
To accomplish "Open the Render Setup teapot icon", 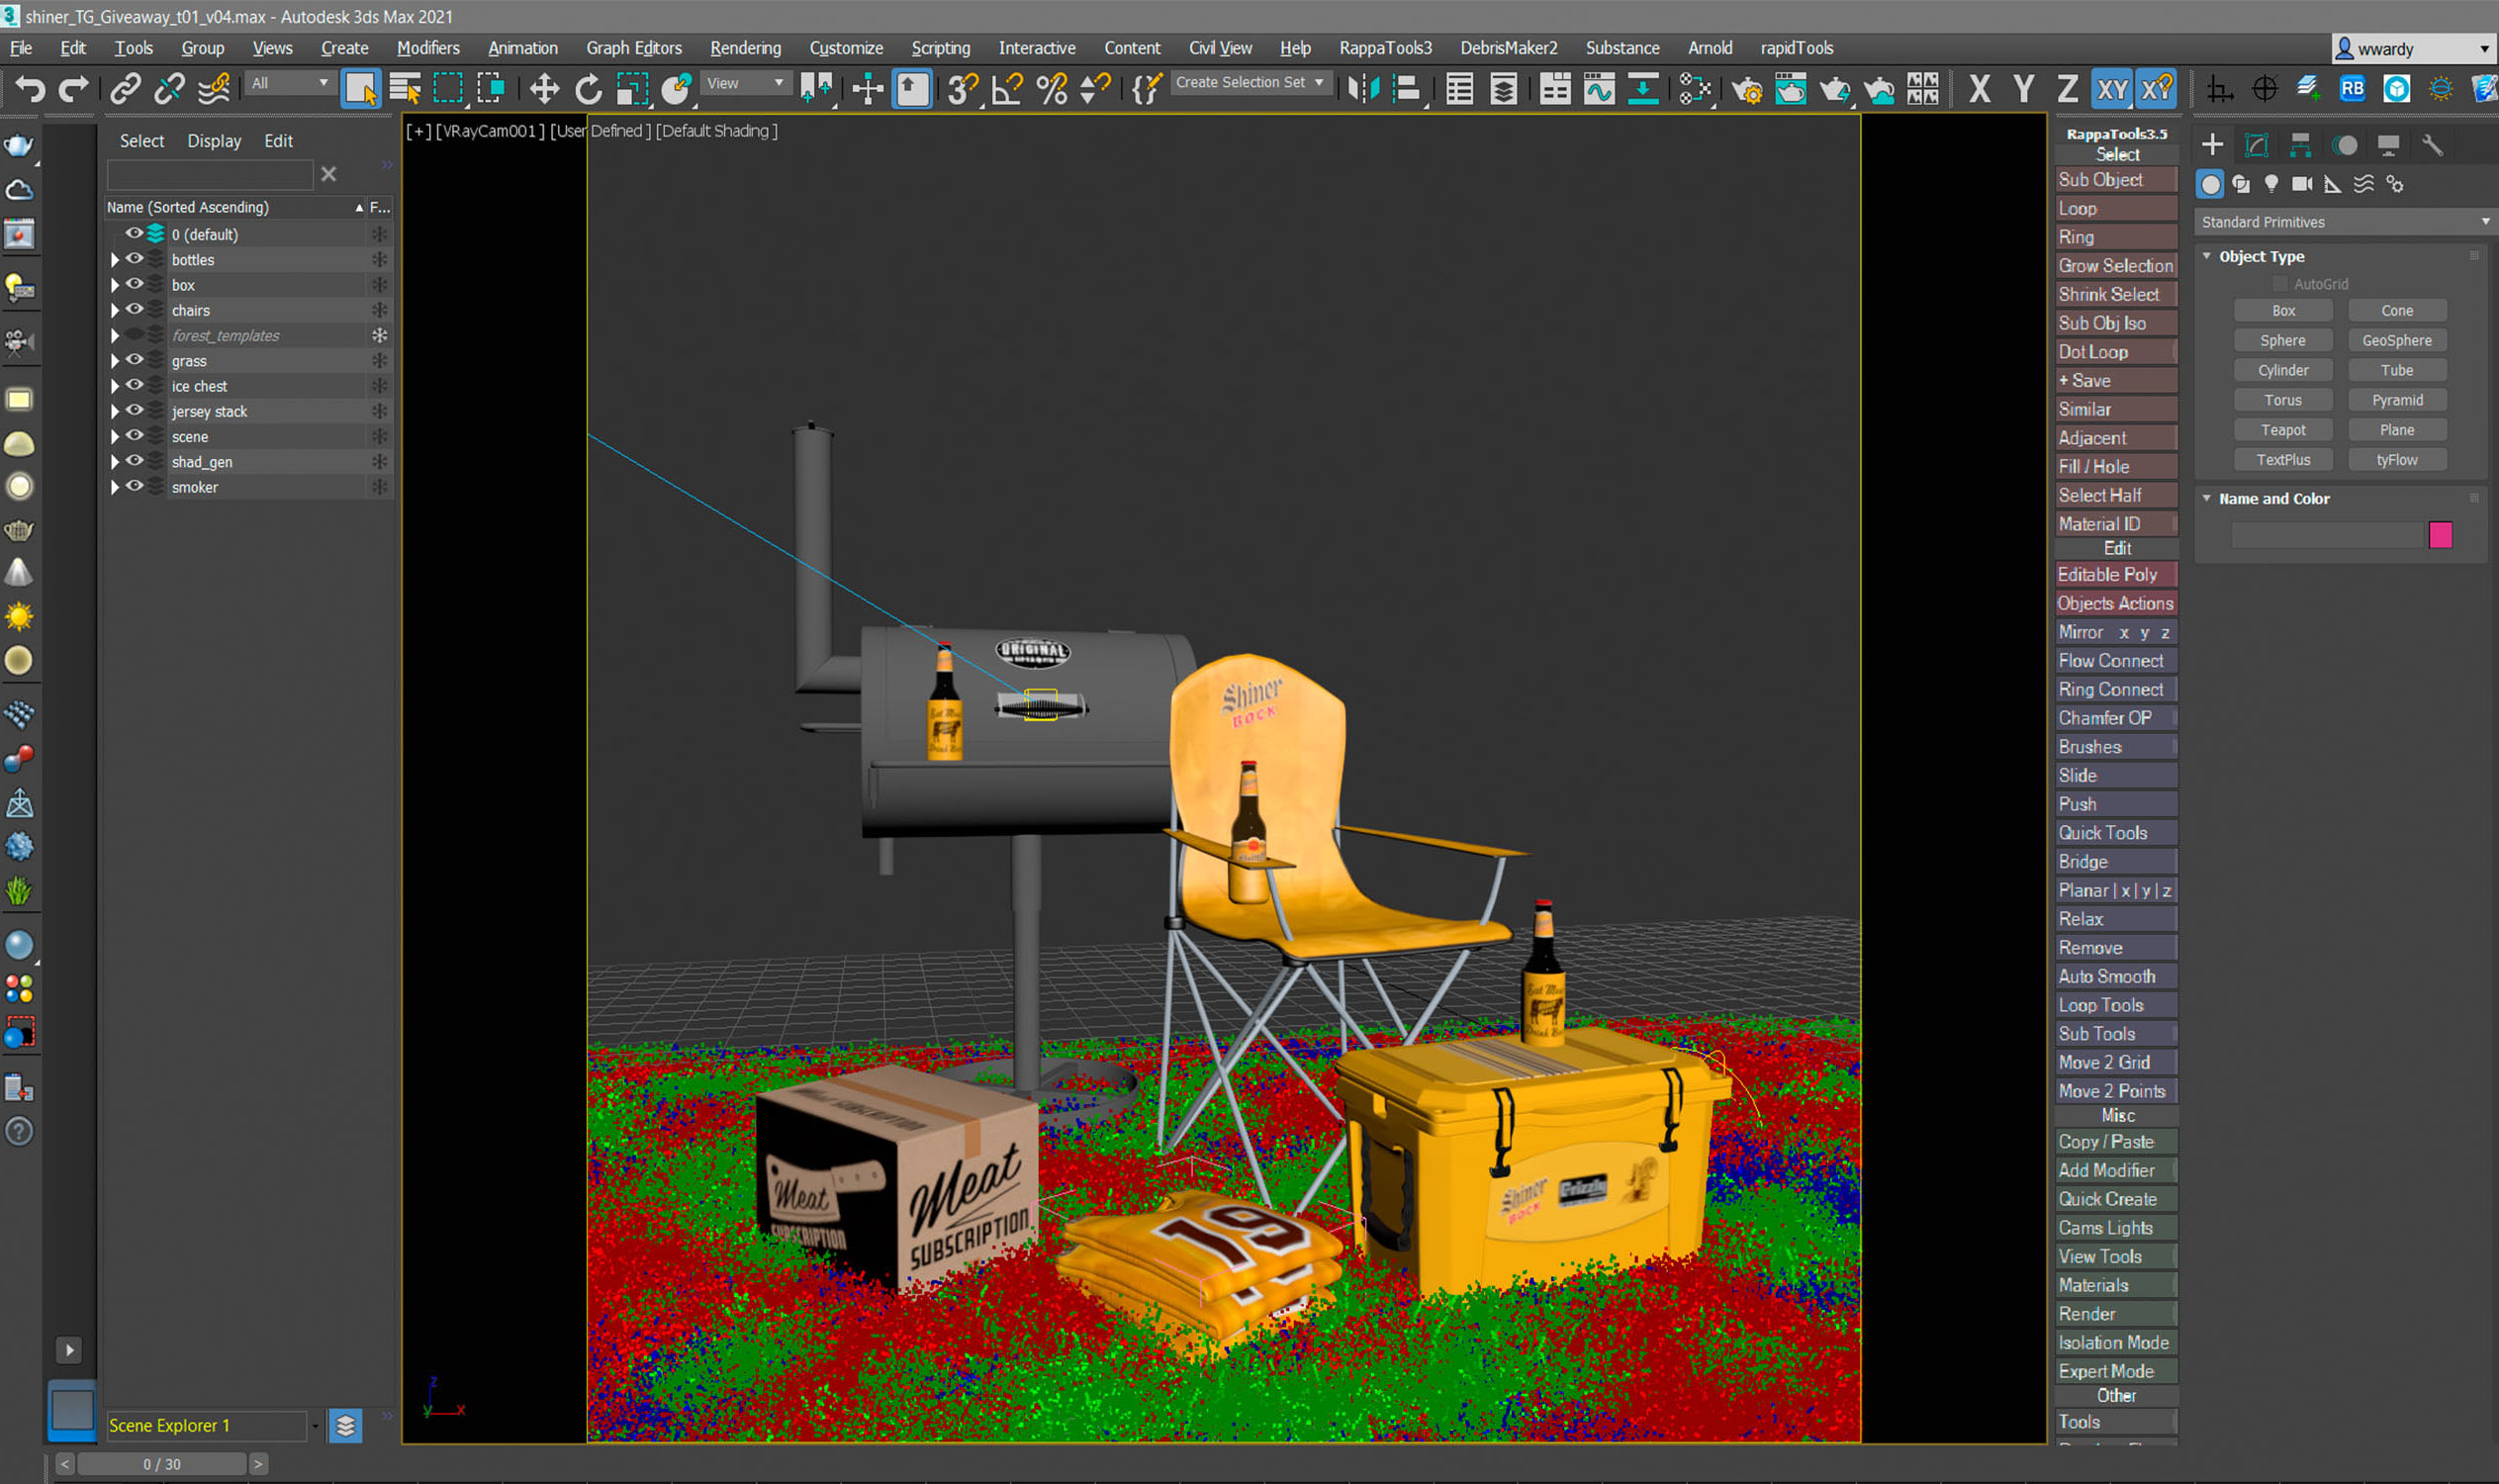I will 1746,89.
